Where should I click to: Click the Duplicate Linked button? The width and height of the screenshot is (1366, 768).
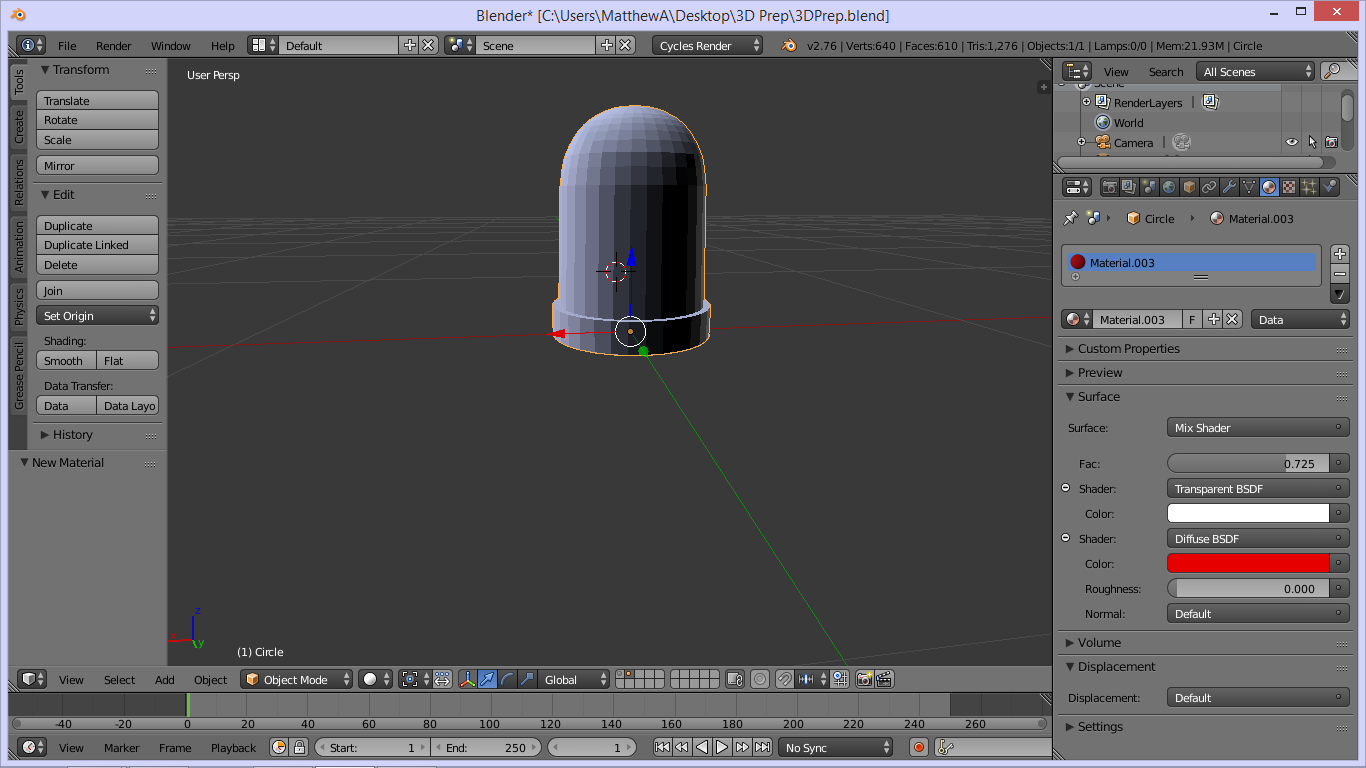[98, 244]
